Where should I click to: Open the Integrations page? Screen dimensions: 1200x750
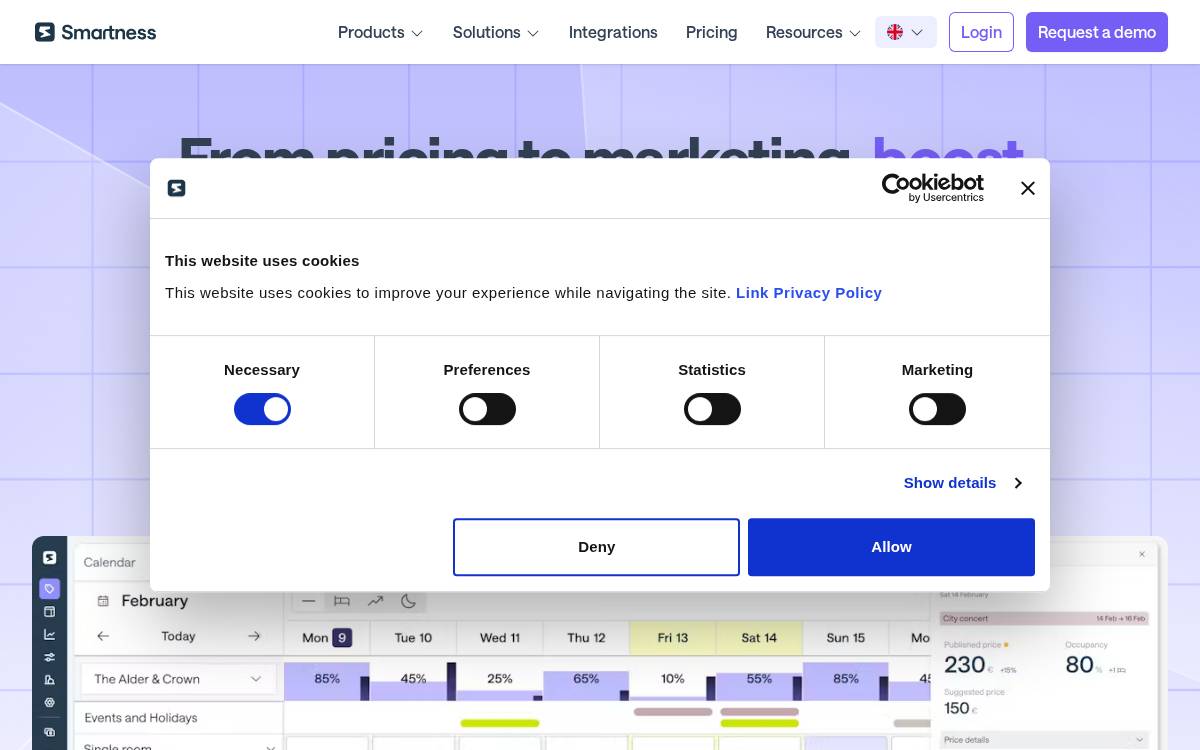[613, 32]
